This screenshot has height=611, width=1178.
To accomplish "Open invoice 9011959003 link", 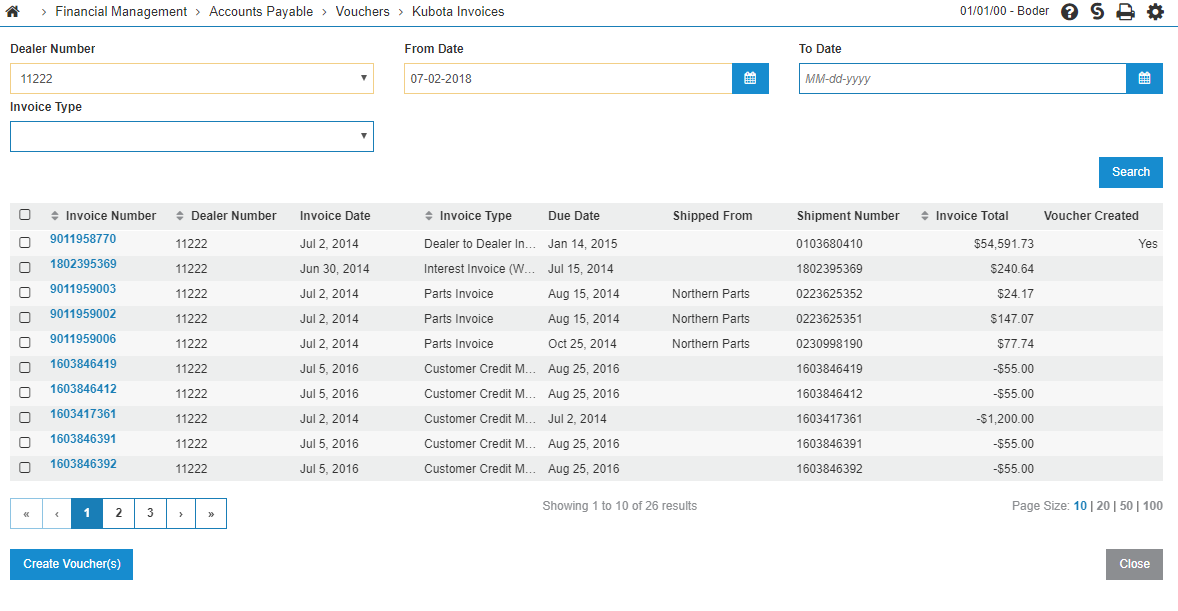I will pos(83,289).
